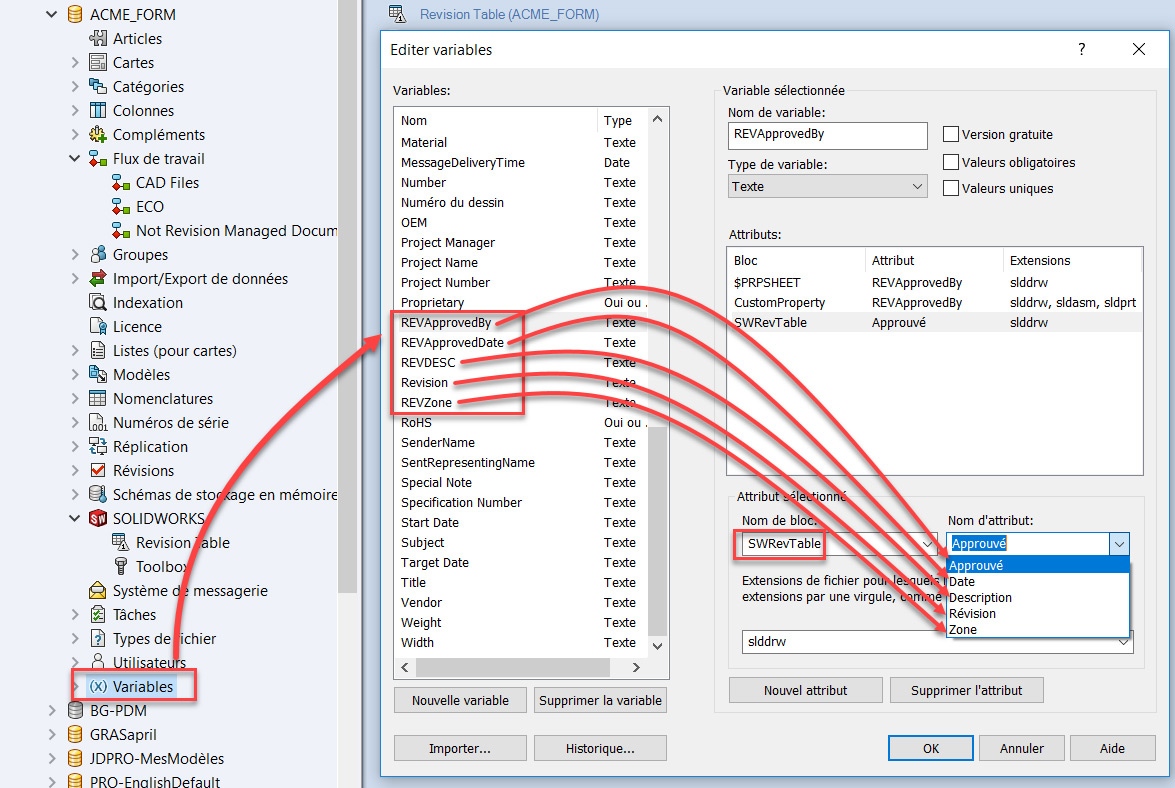Open the Nom d'attribut dropdown arrow
Screen dimensions: 1175x788
1119,544
